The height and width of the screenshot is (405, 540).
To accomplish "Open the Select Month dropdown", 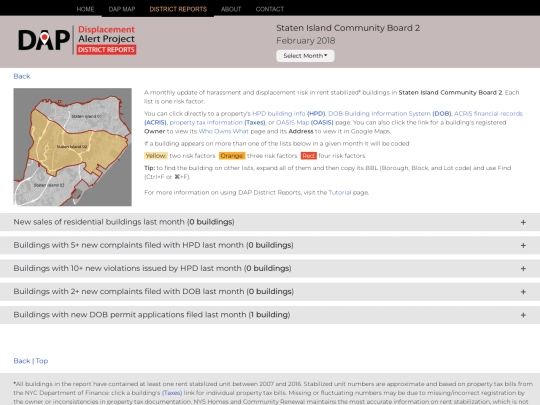I will pos(305,56).
